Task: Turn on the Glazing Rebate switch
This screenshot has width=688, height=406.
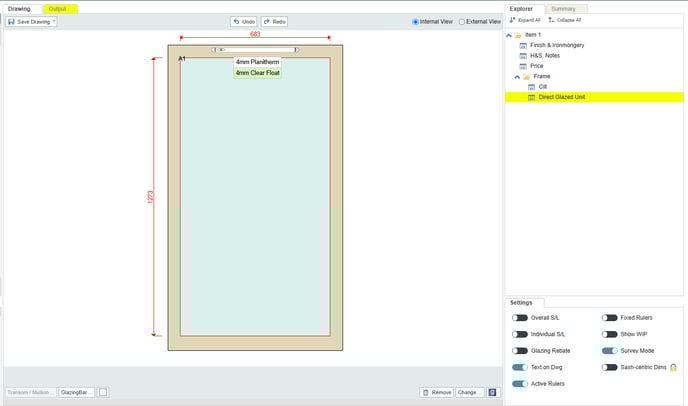Action: click(x=519, y=351)
